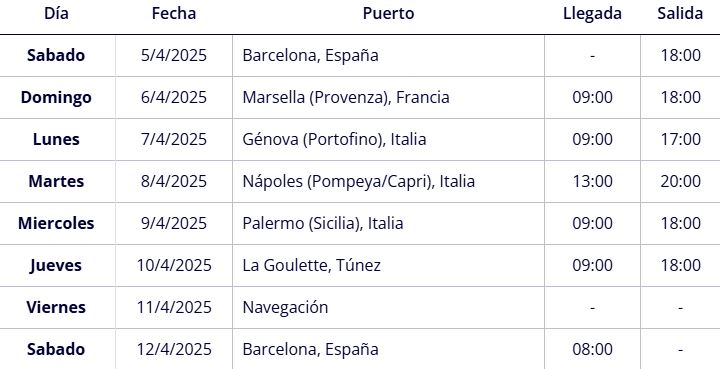Select La Goulette, Túnez port
The height and width of the screenshot is (369, 722).
click(312, 265)
